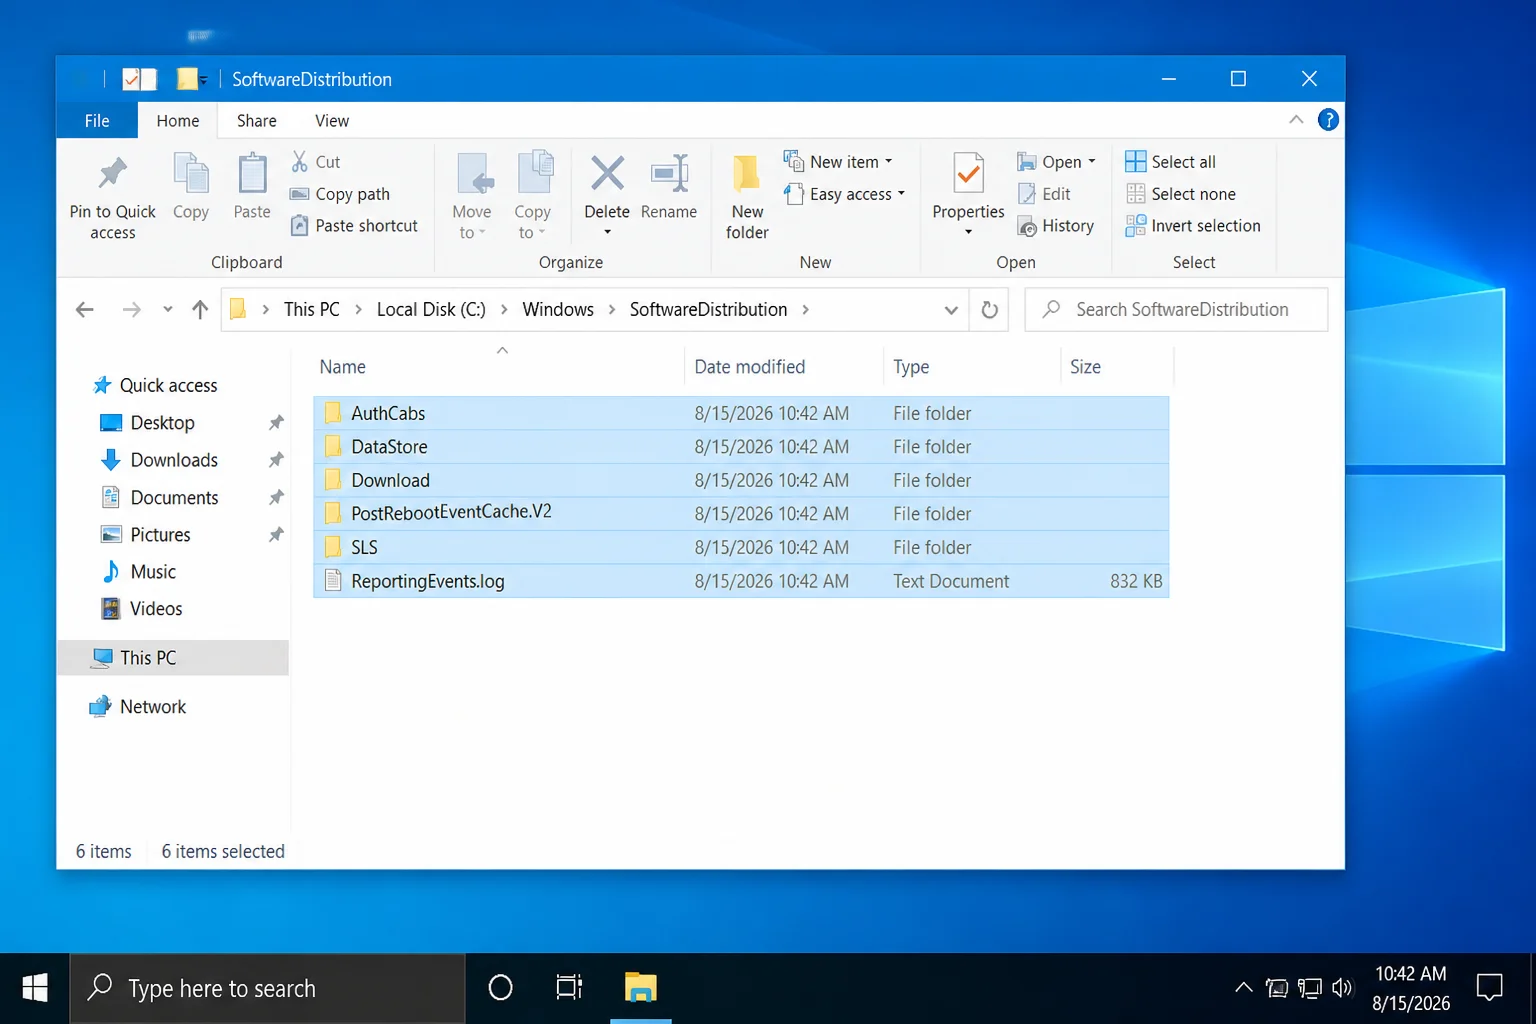Screen dimensions: 1536x1024
Task: Expand the Delete options arrow
Action: [607, 233]
